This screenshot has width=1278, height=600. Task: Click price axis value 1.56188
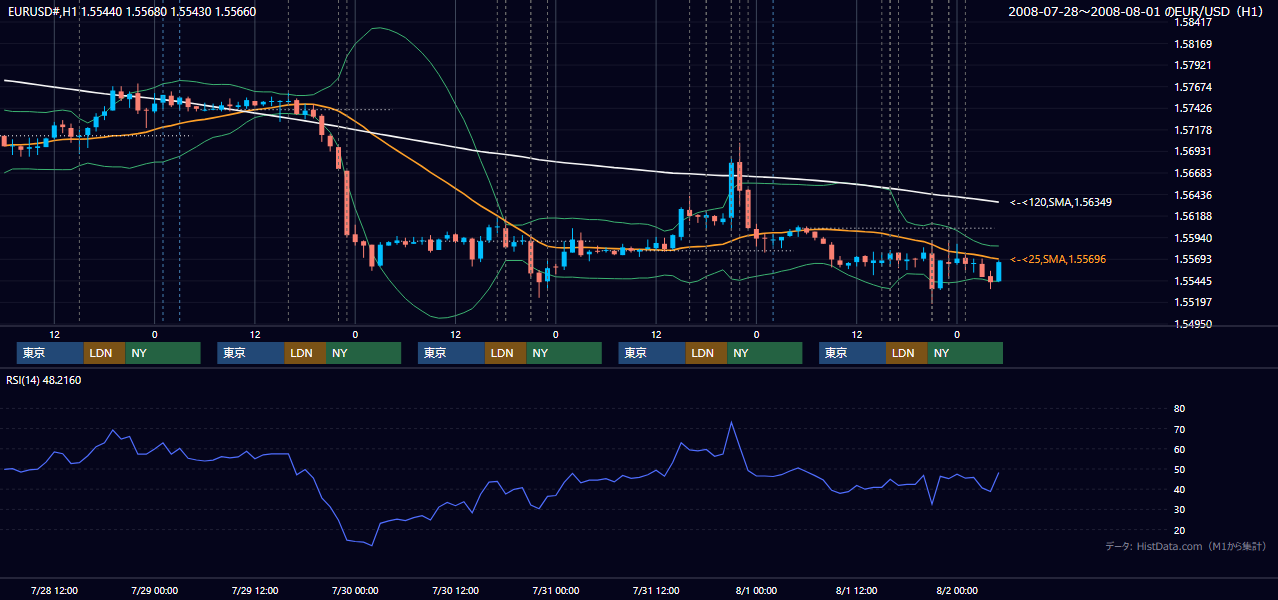[1193, 216]
